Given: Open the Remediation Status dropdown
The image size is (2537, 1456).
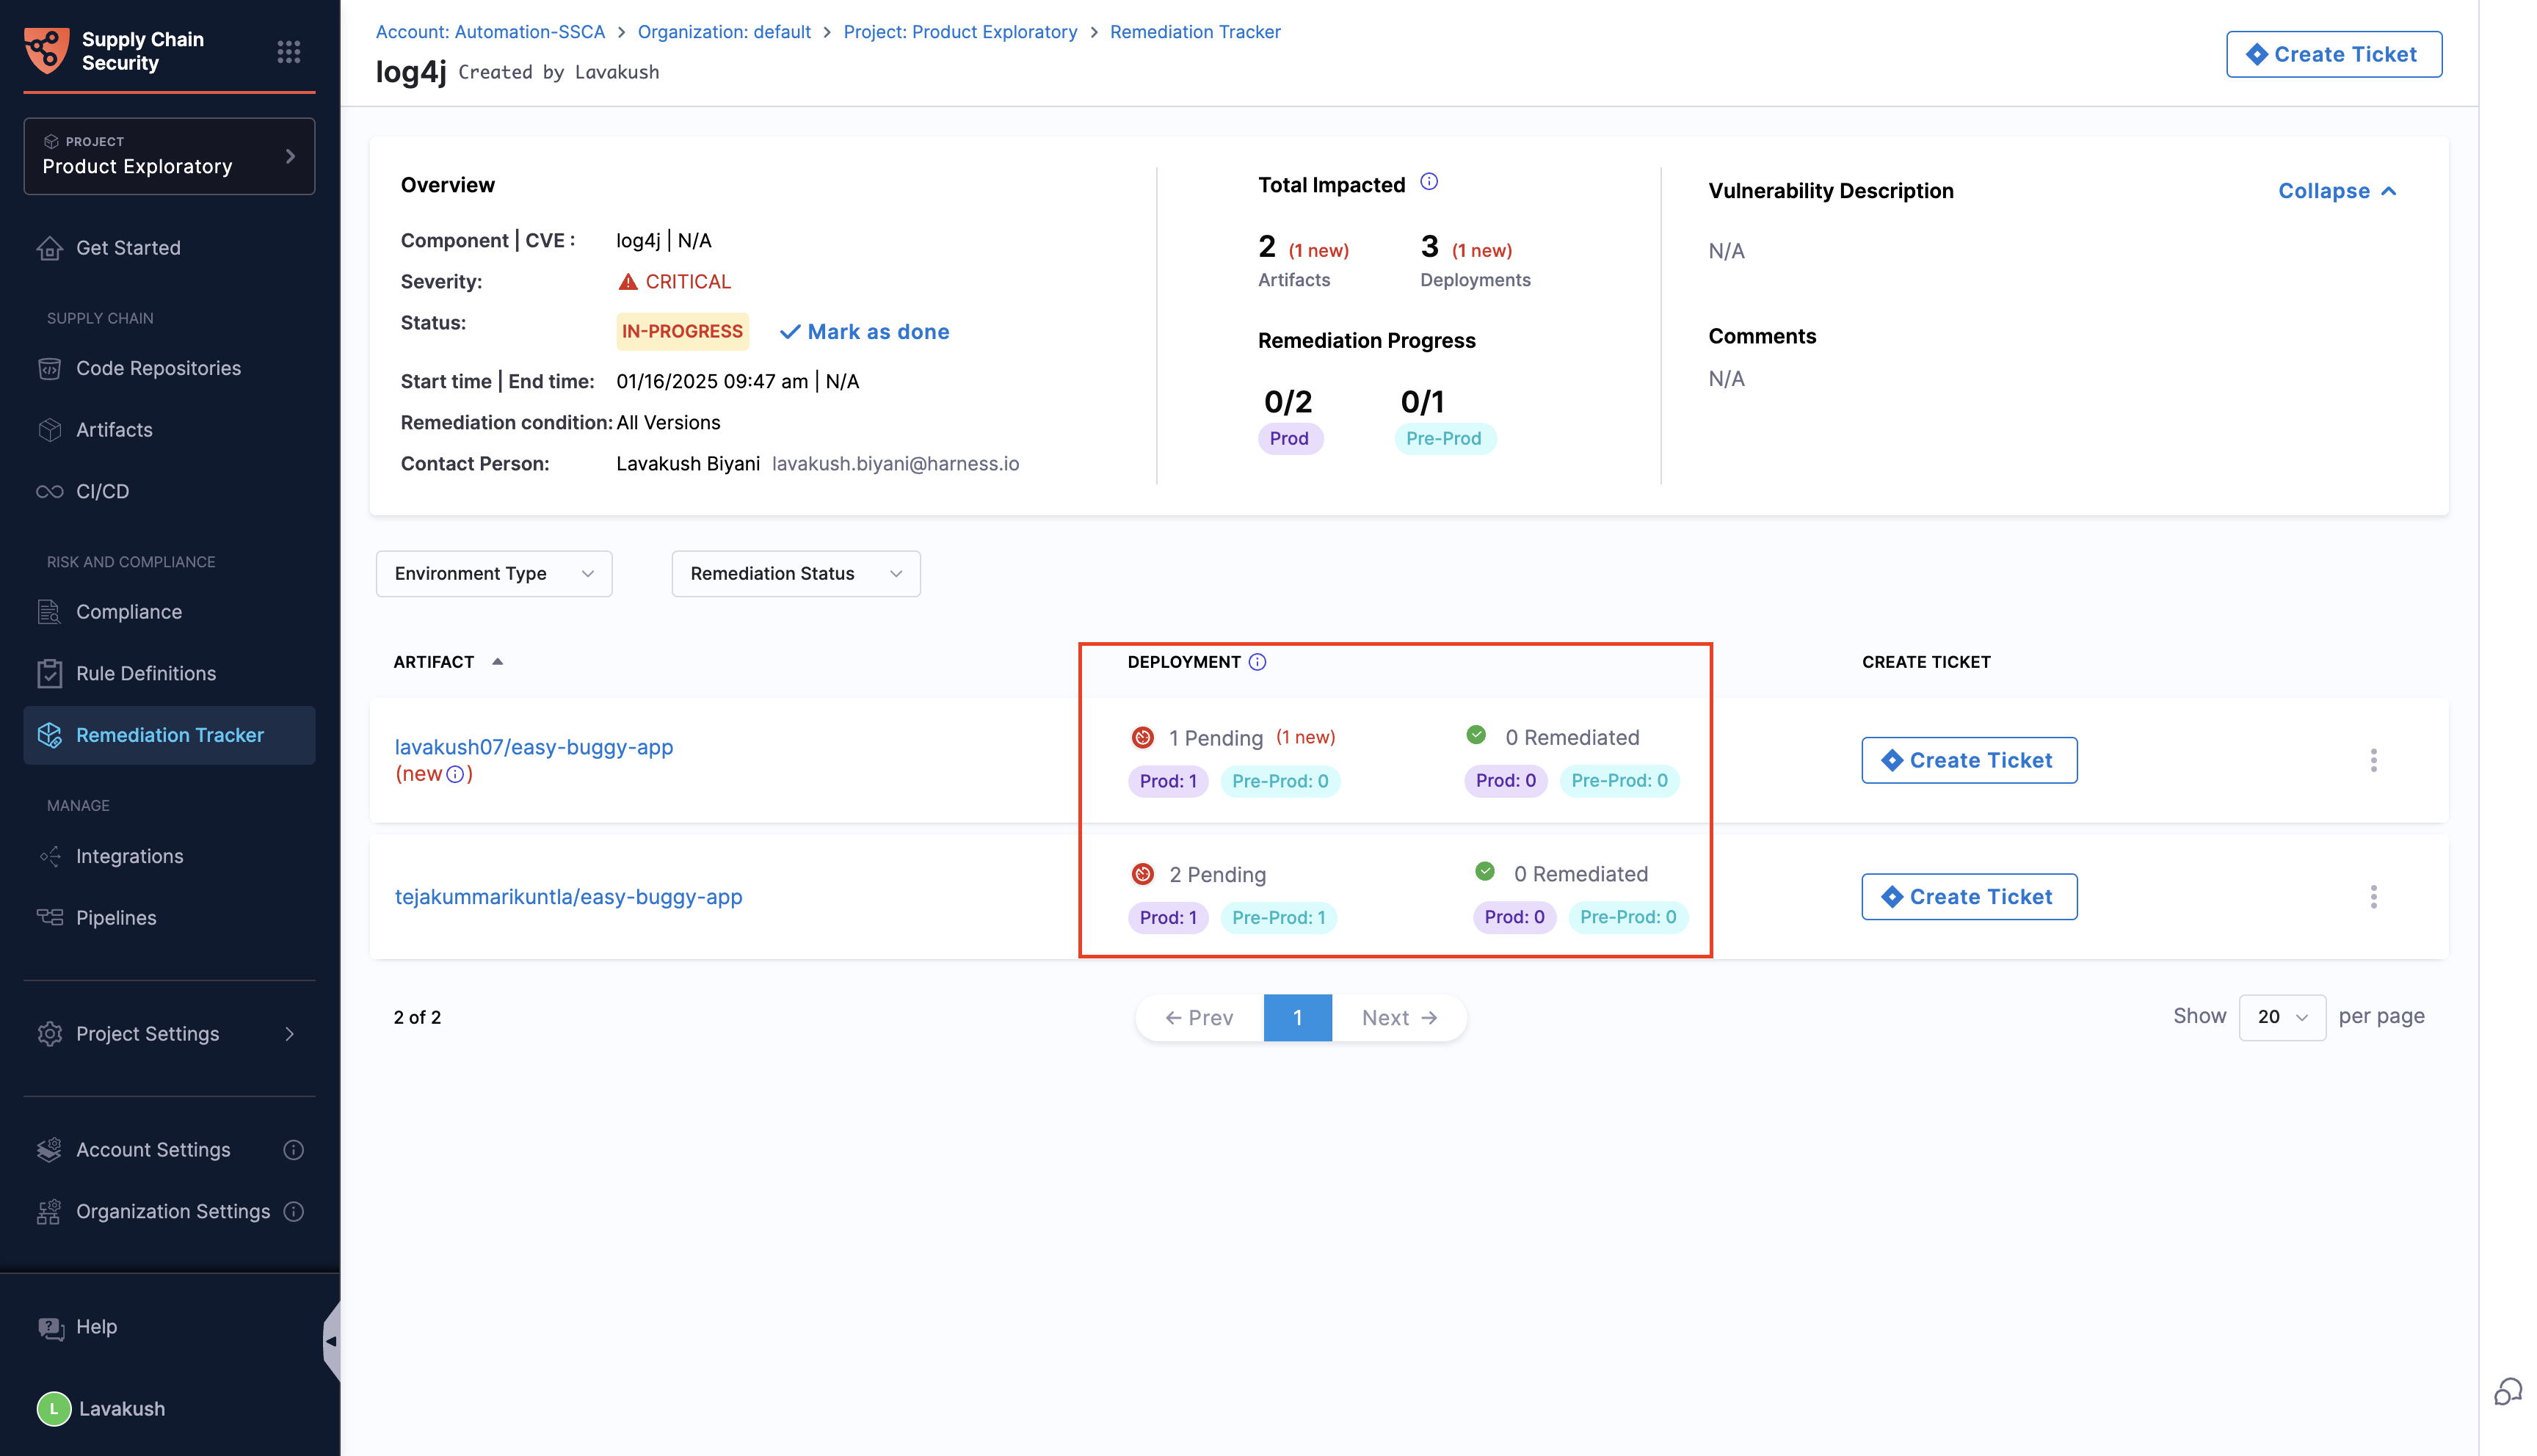Looking at the screenshot, I should click(x=795, y=574).
